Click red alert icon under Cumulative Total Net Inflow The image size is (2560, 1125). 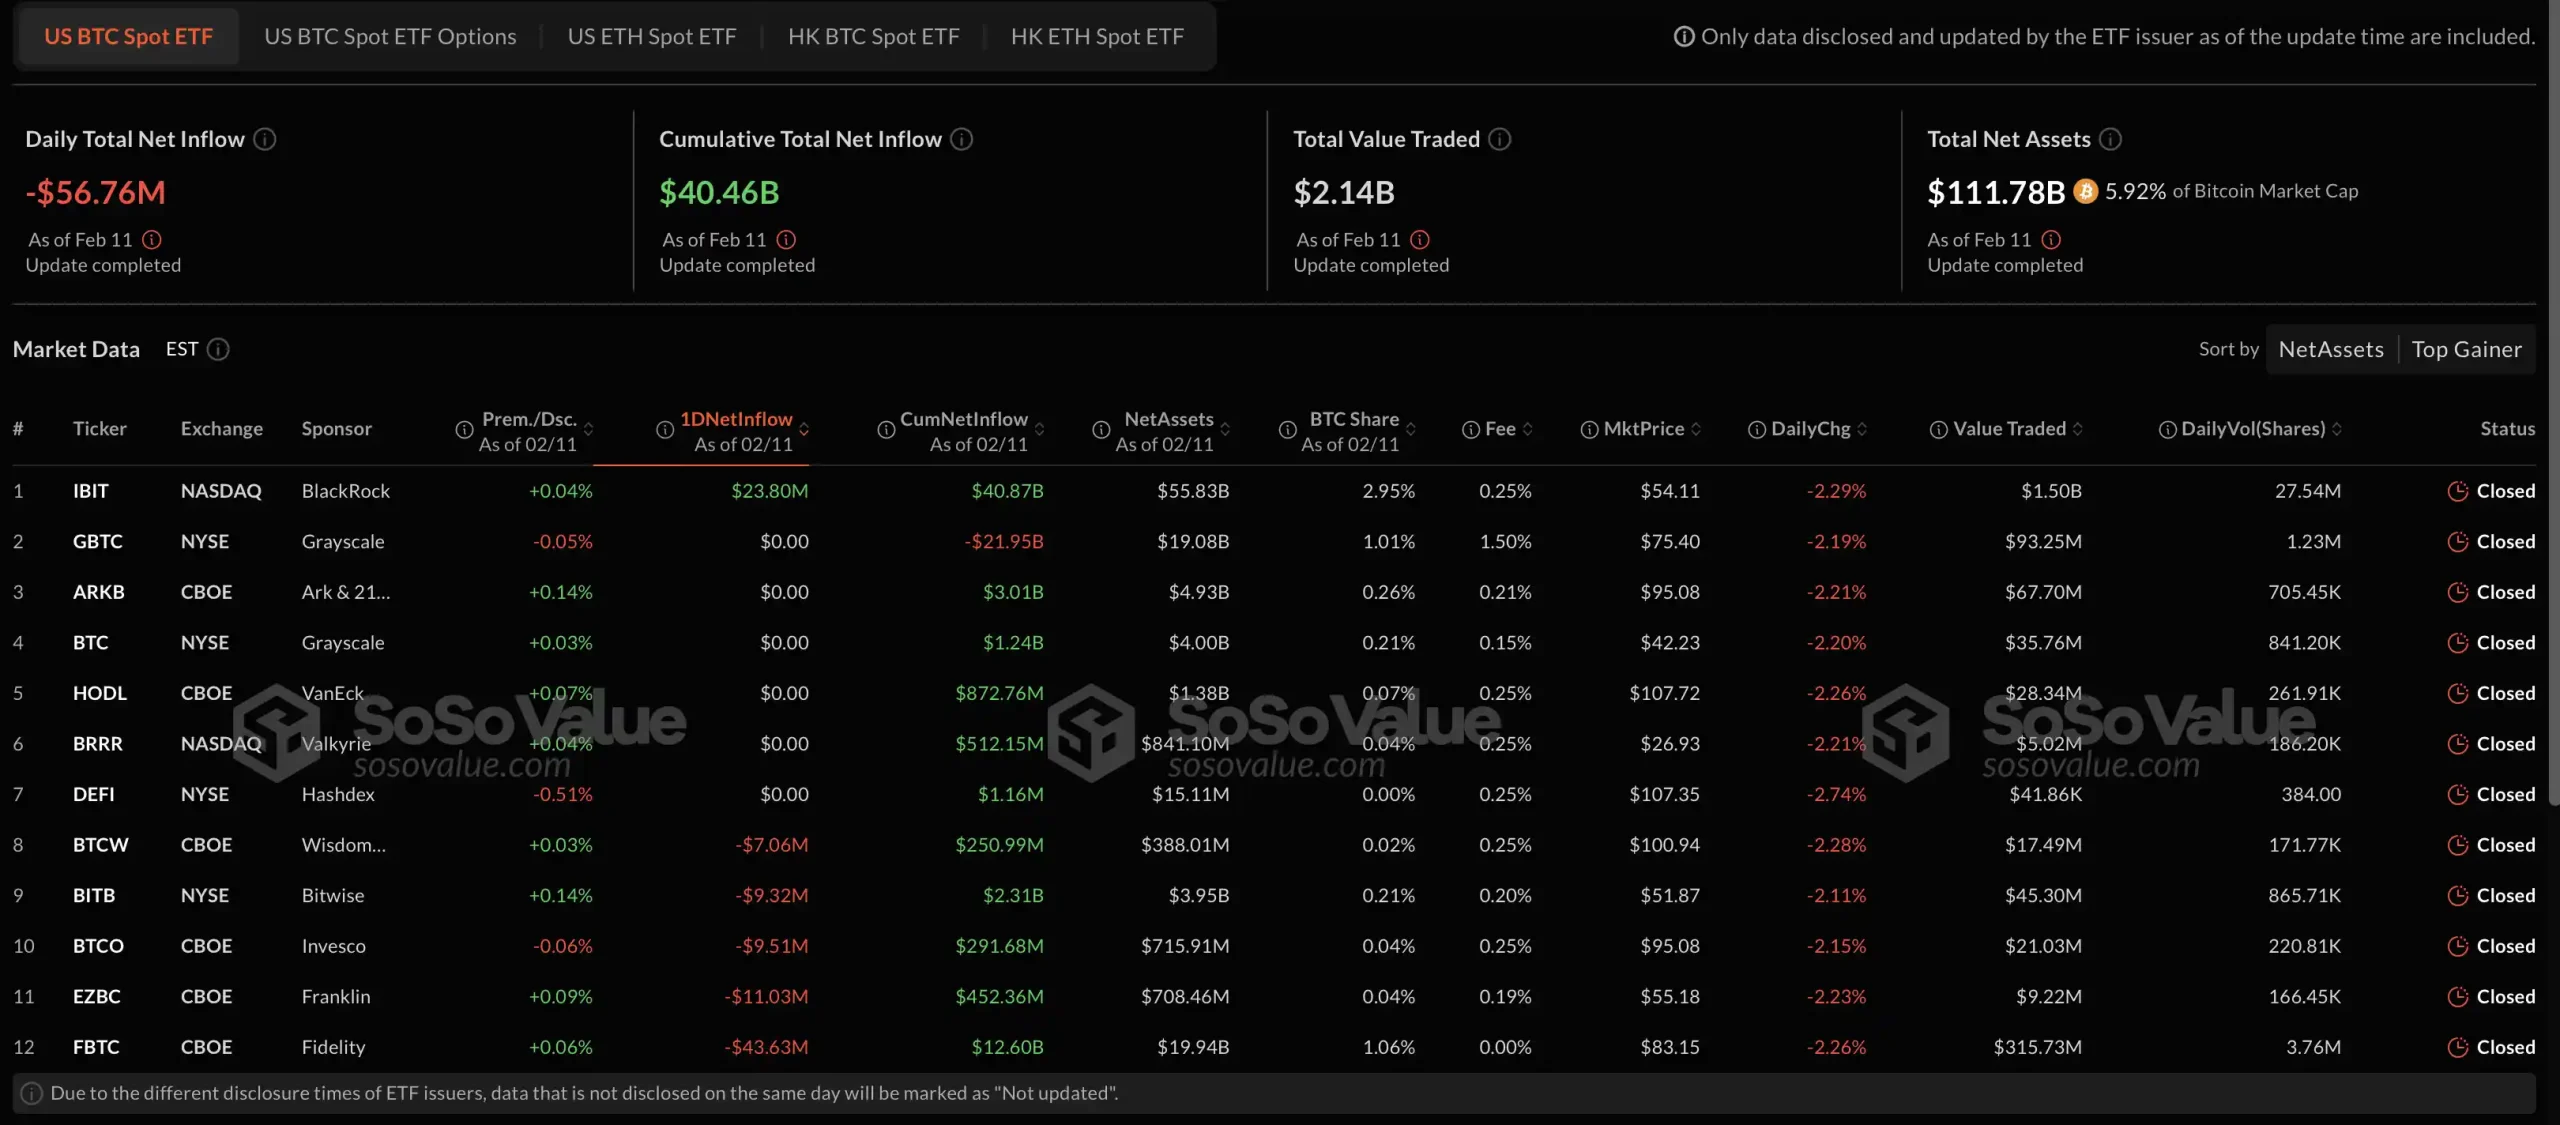[x=786, y=240]
